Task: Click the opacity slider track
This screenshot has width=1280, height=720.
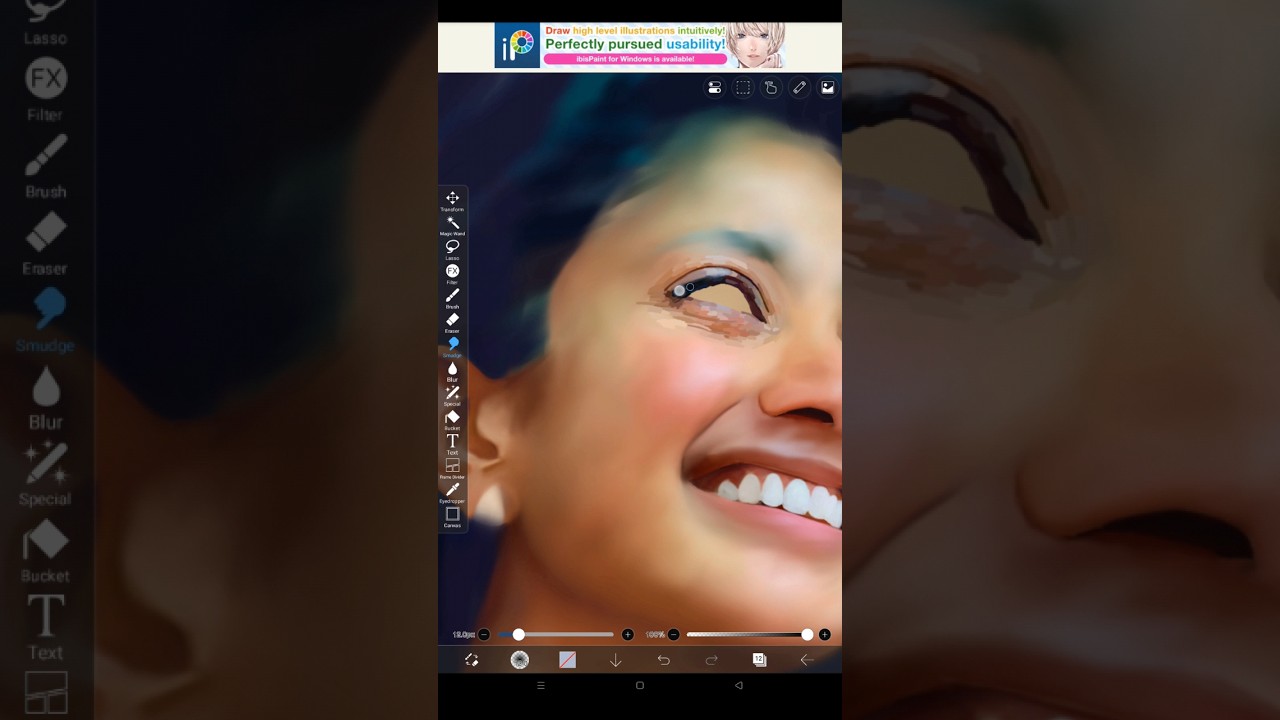Action: click(749, 635)
